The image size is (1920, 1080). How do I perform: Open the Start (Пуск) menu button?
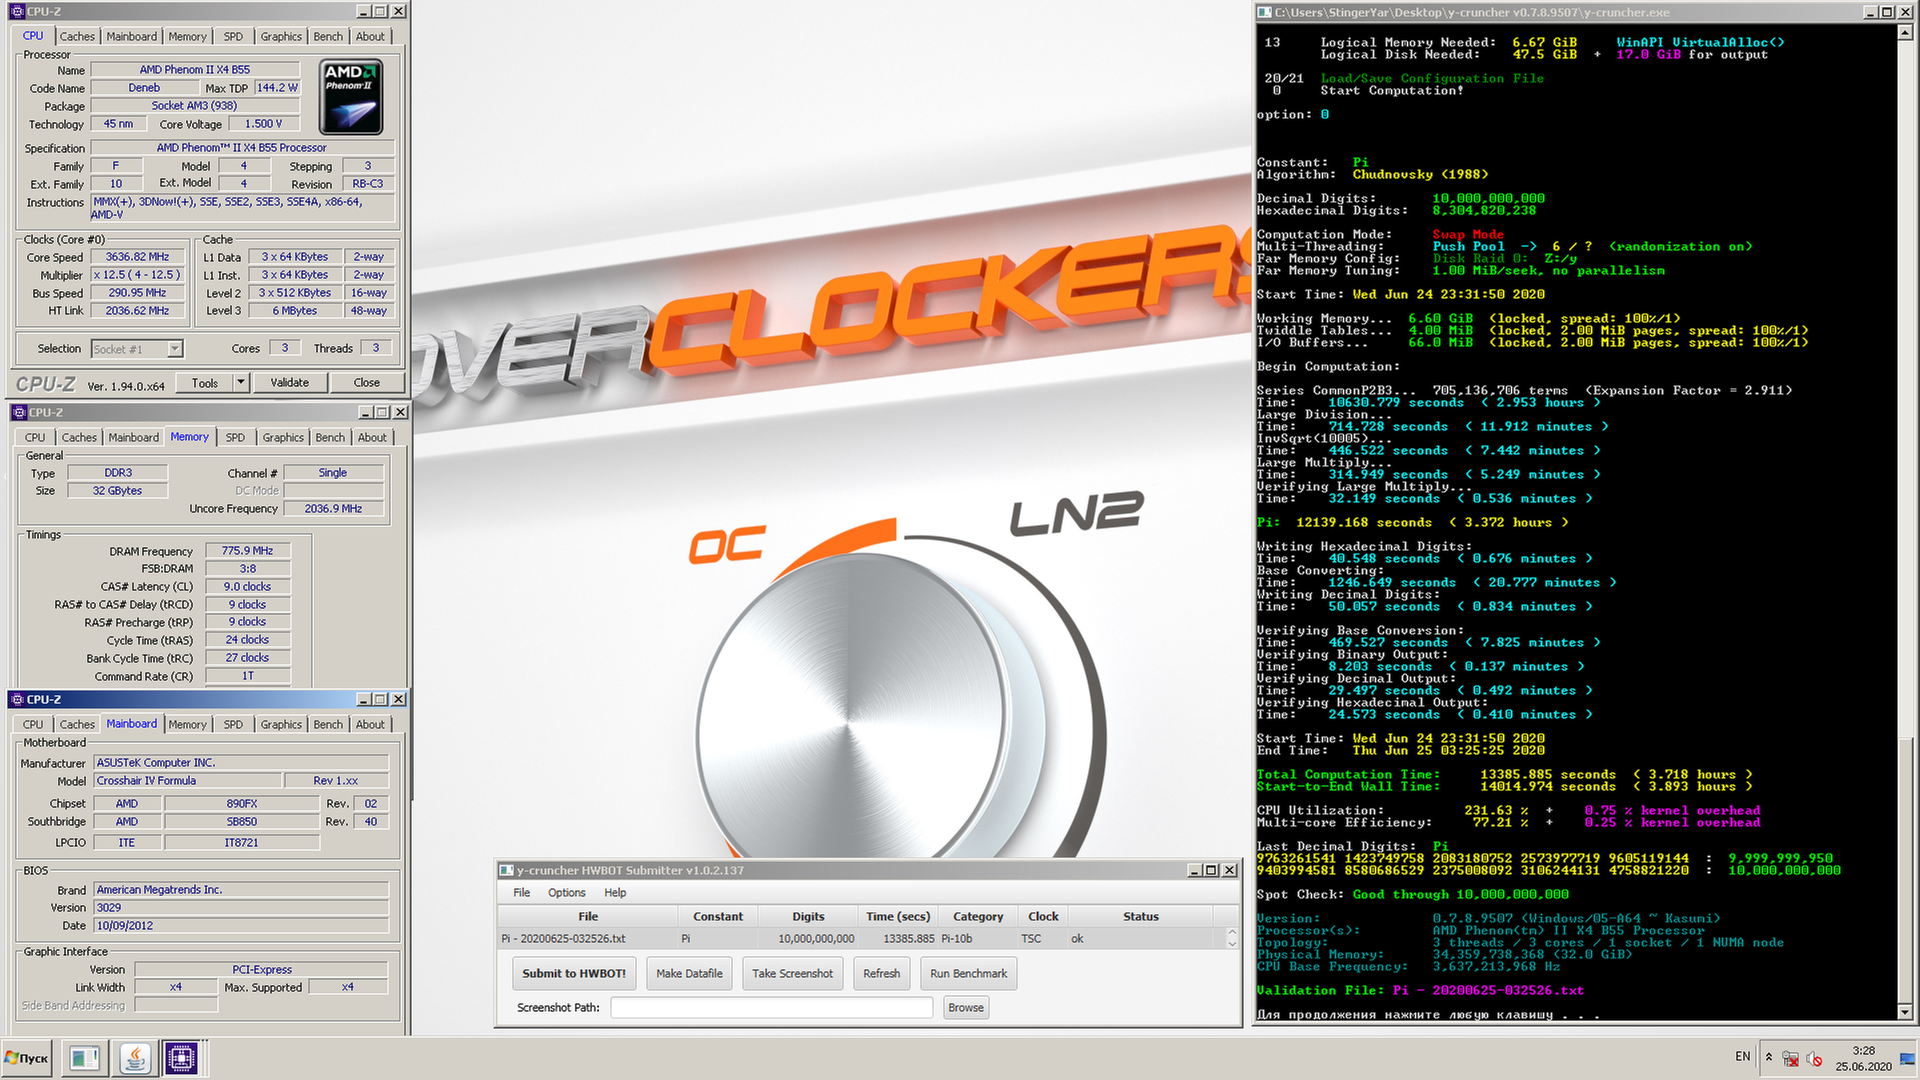tap(28, 1058)
